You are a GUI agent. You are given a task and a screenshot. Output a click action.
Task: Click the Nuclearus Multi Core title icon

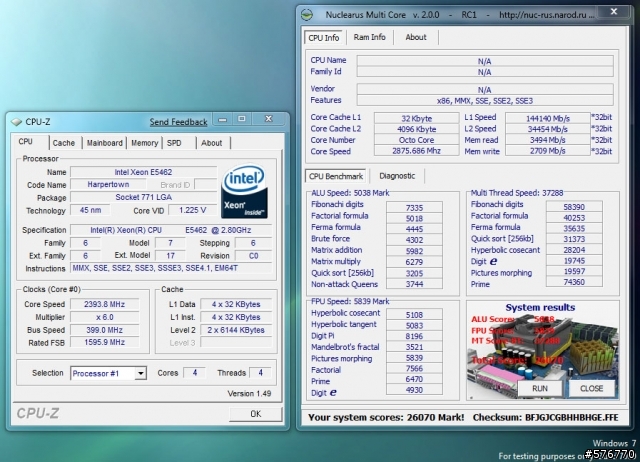coord(307,15)
